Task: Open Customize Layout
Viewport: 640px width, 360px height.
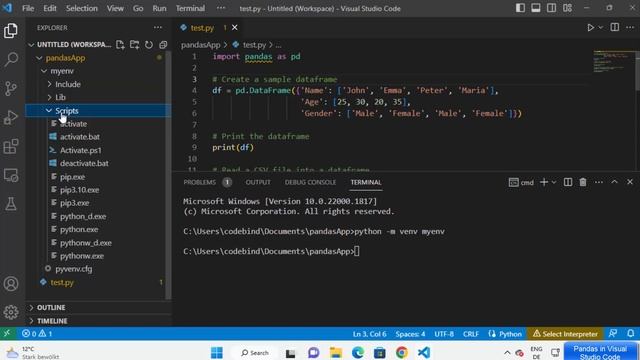Action: 567,8
